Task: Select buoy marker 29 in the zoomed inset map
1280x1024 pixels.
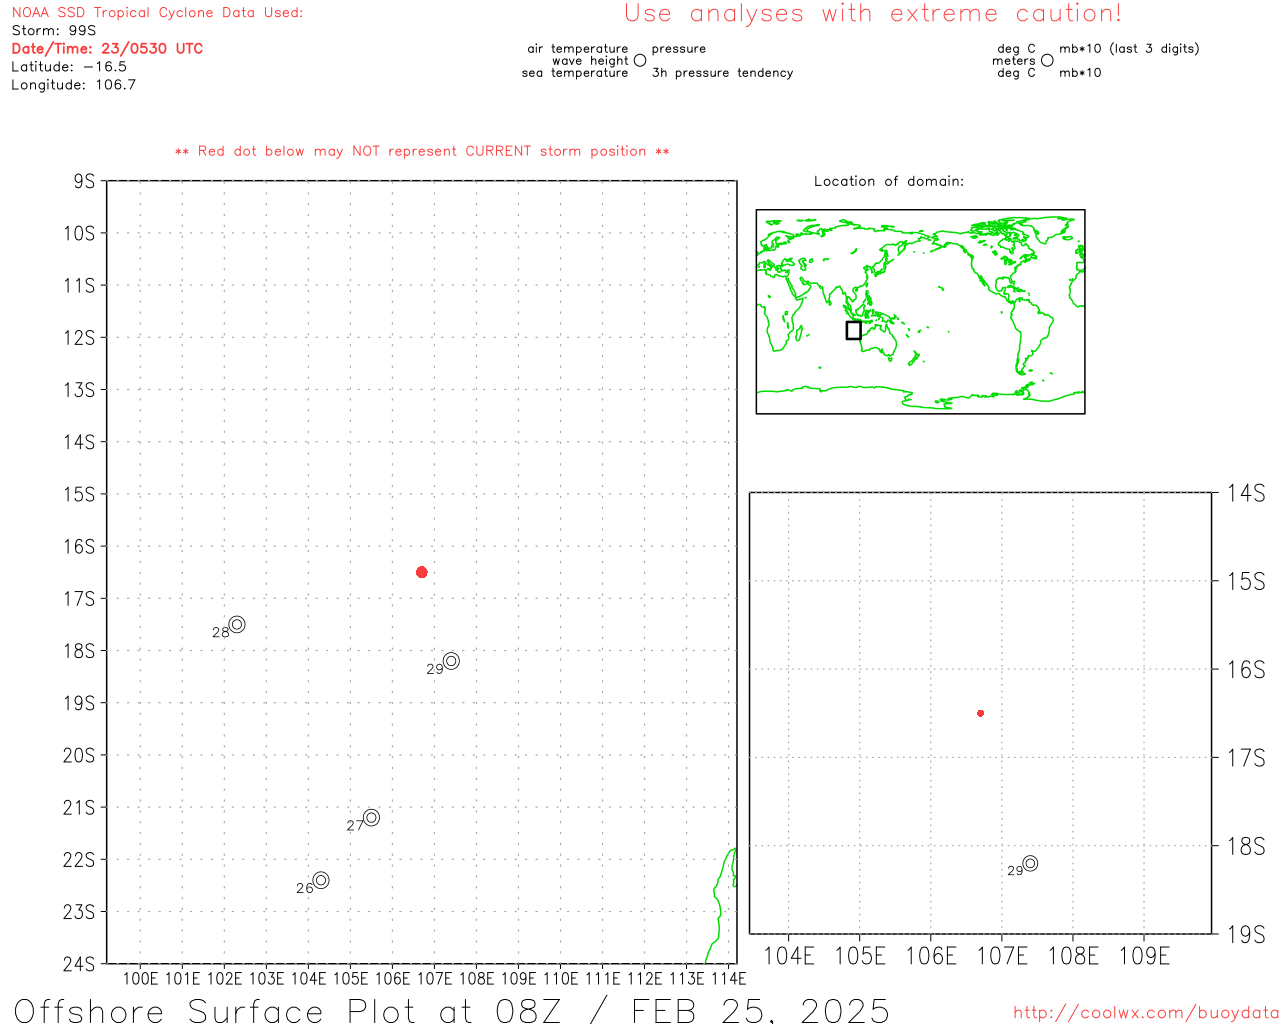Action: [1030, 863]
